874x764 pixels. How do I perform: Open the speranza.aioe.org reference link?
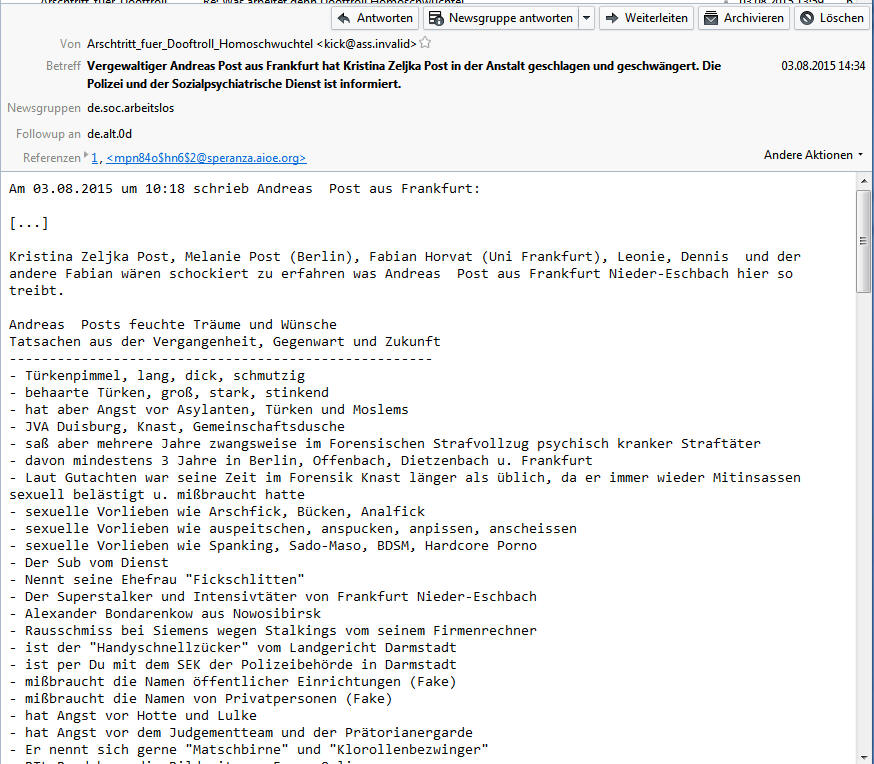click(x=206, y=158)
